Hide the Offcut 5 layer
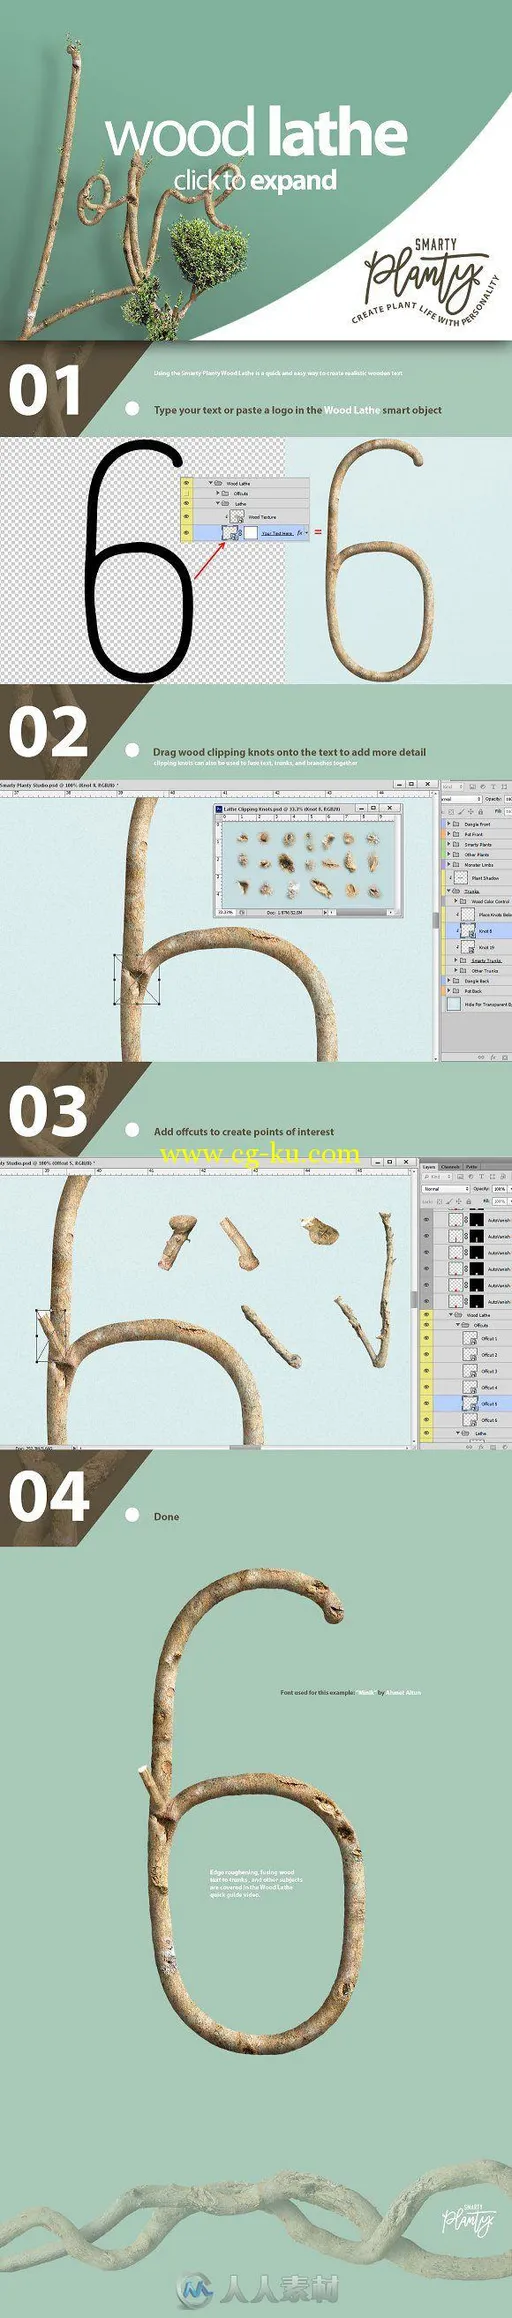 tap(426, 1403)
